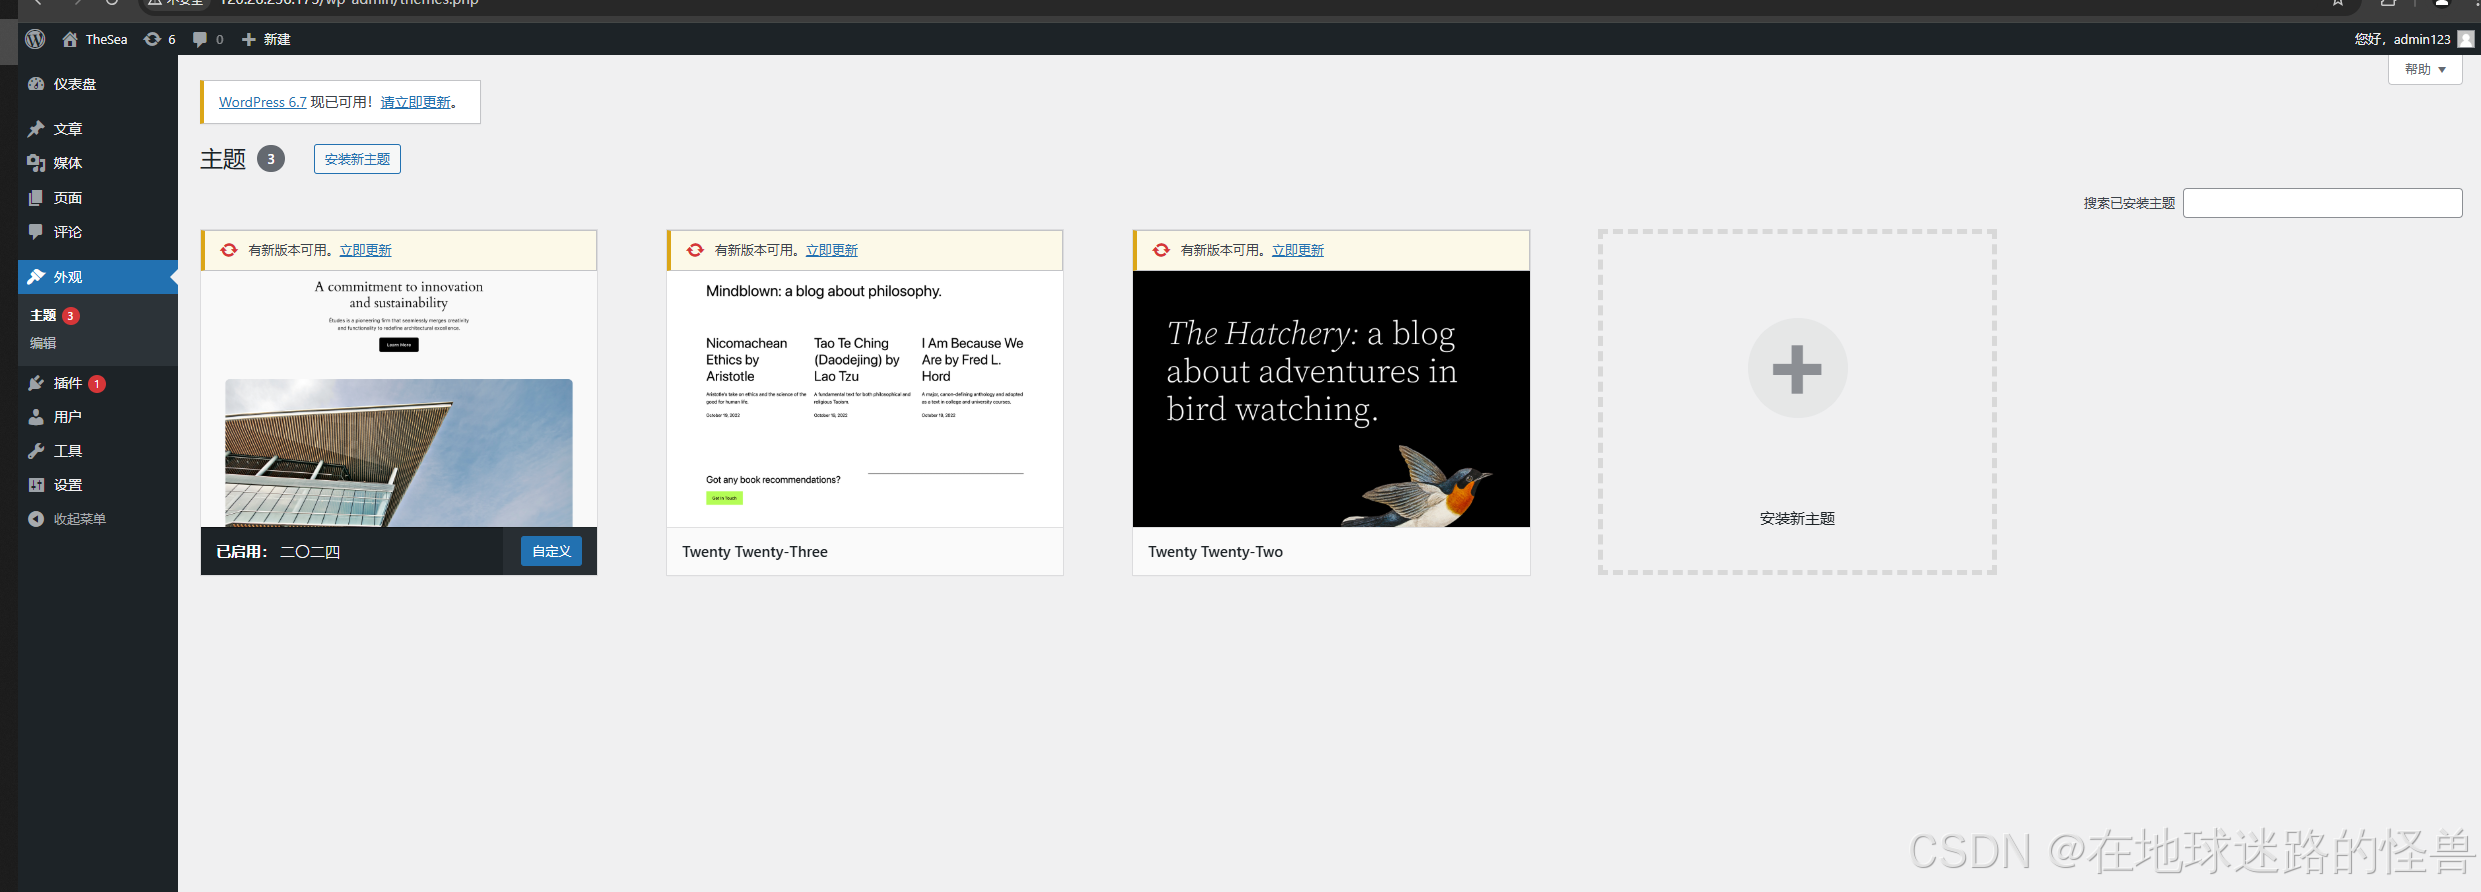Open the 工具 tools menu
Image resolution: width=2481 pixels, height=892 pixels.
click(x=97, y=451)
